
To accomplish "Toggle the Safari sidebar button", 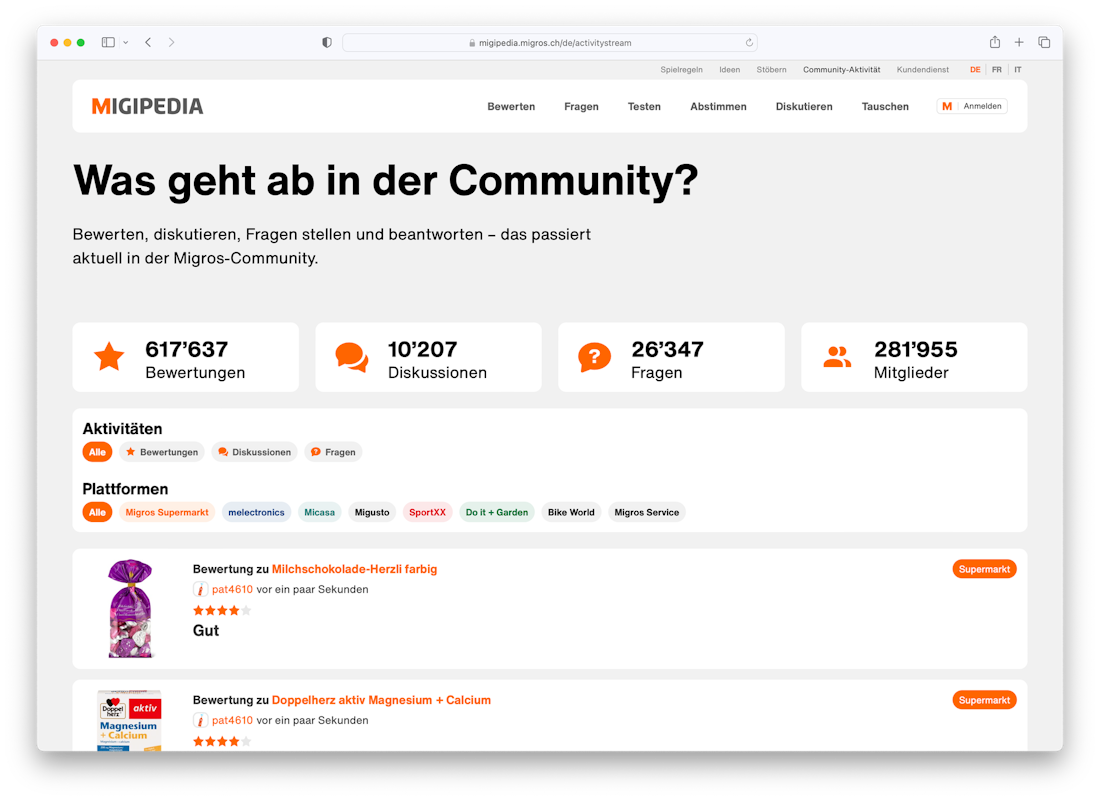I will 108,42.
